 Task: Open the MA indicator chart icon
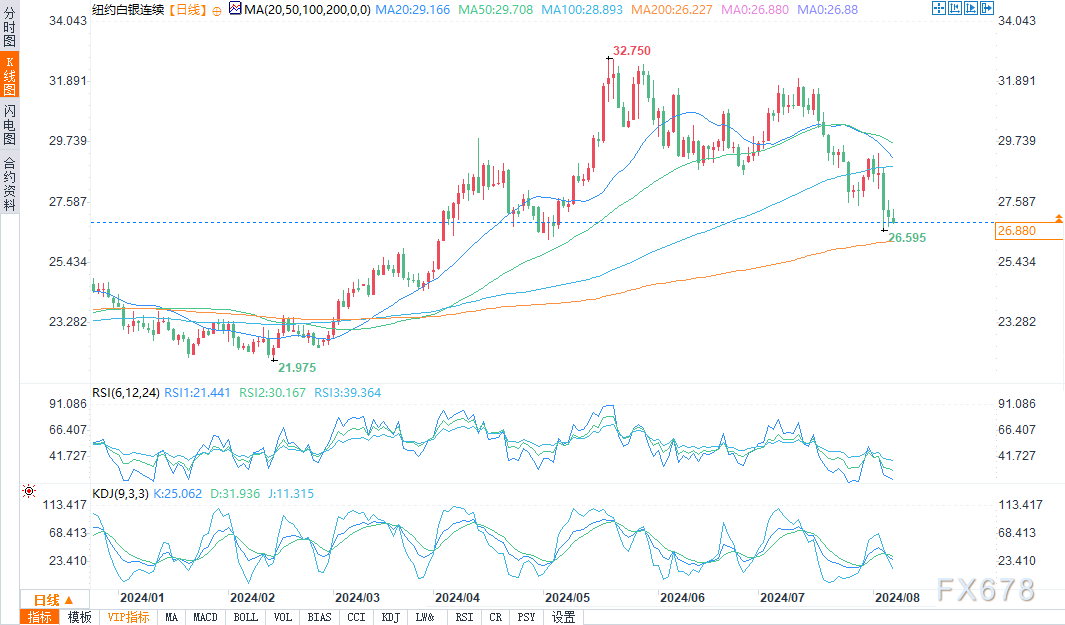pyautogui.click(x=235, y=9)
